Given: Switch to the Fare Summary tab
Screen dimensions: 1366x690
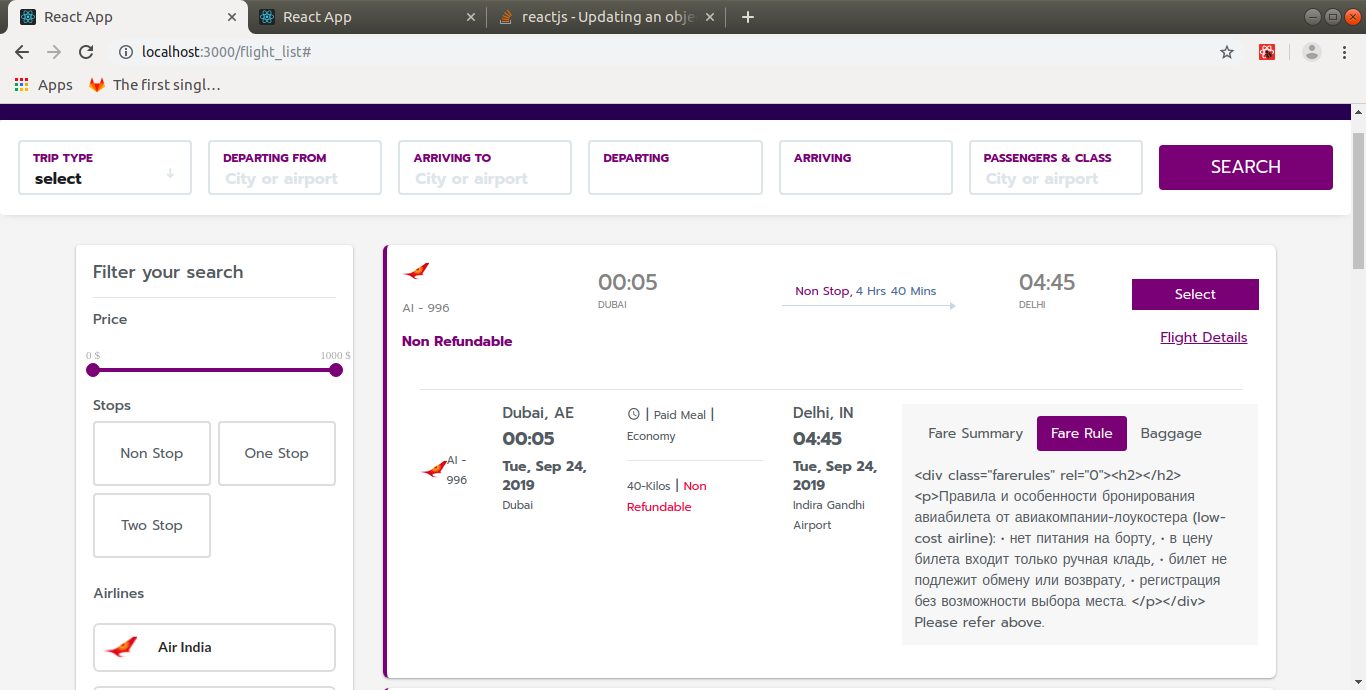Looking at the screenshot, I should (975, 433).
